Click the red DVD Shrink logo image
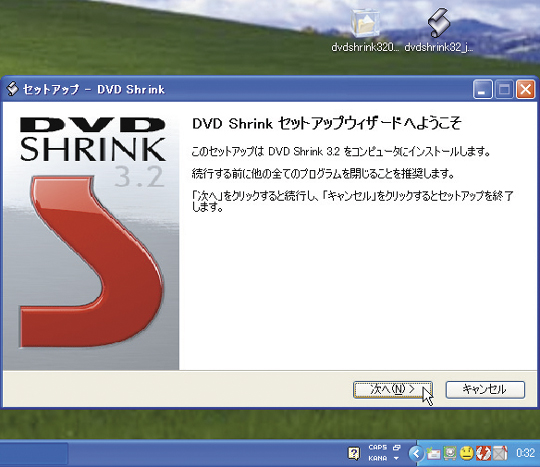 click(91, 261)
